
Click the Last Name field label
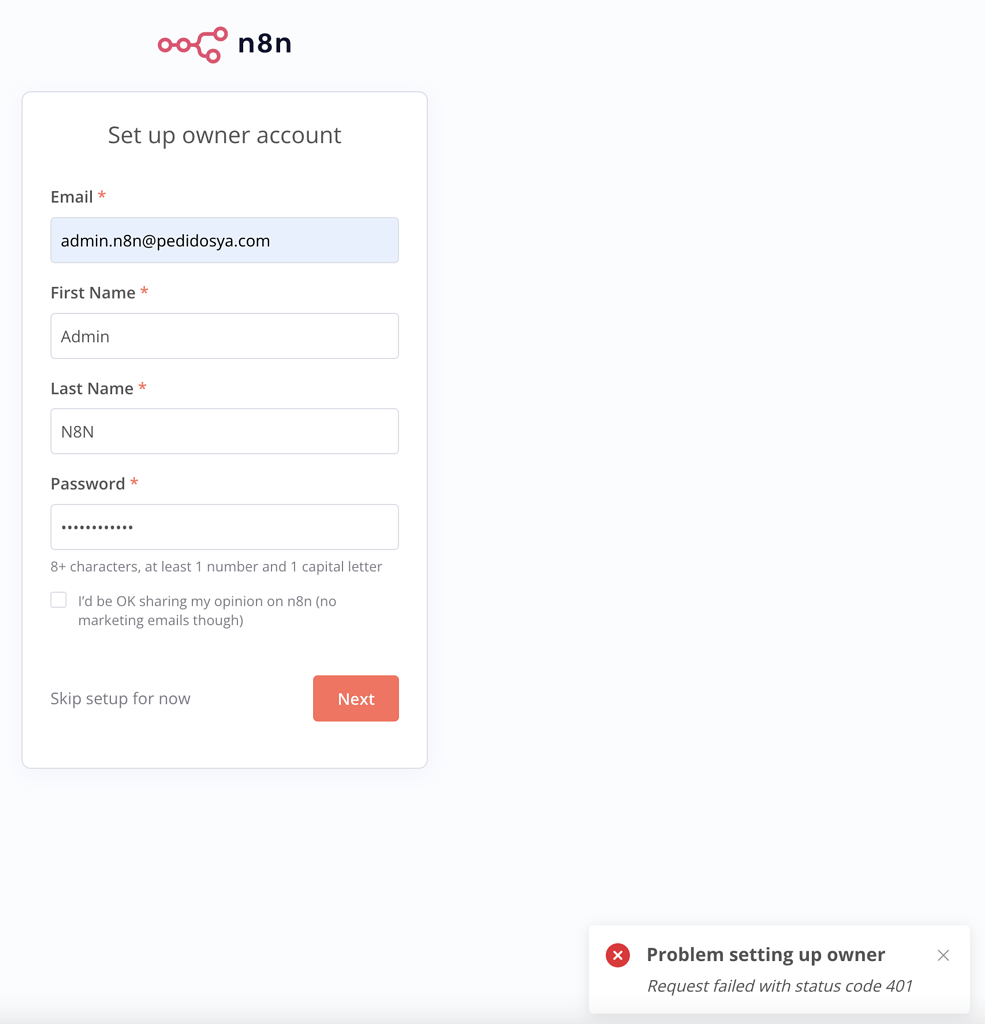pyautogui.click(x=92, y=388)
